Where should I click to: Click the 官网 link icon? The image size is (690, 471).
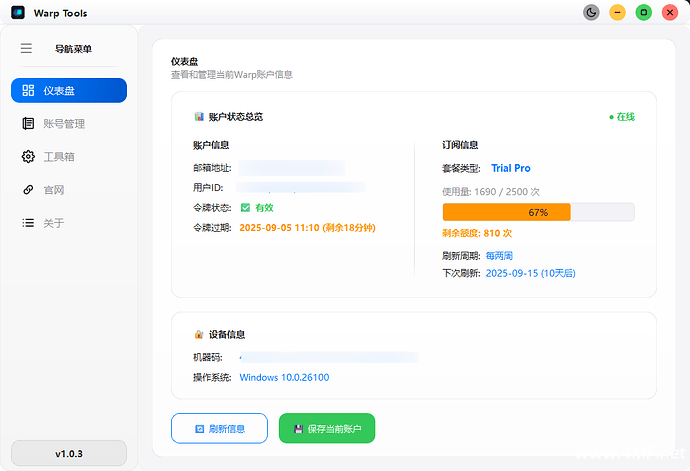28,190
